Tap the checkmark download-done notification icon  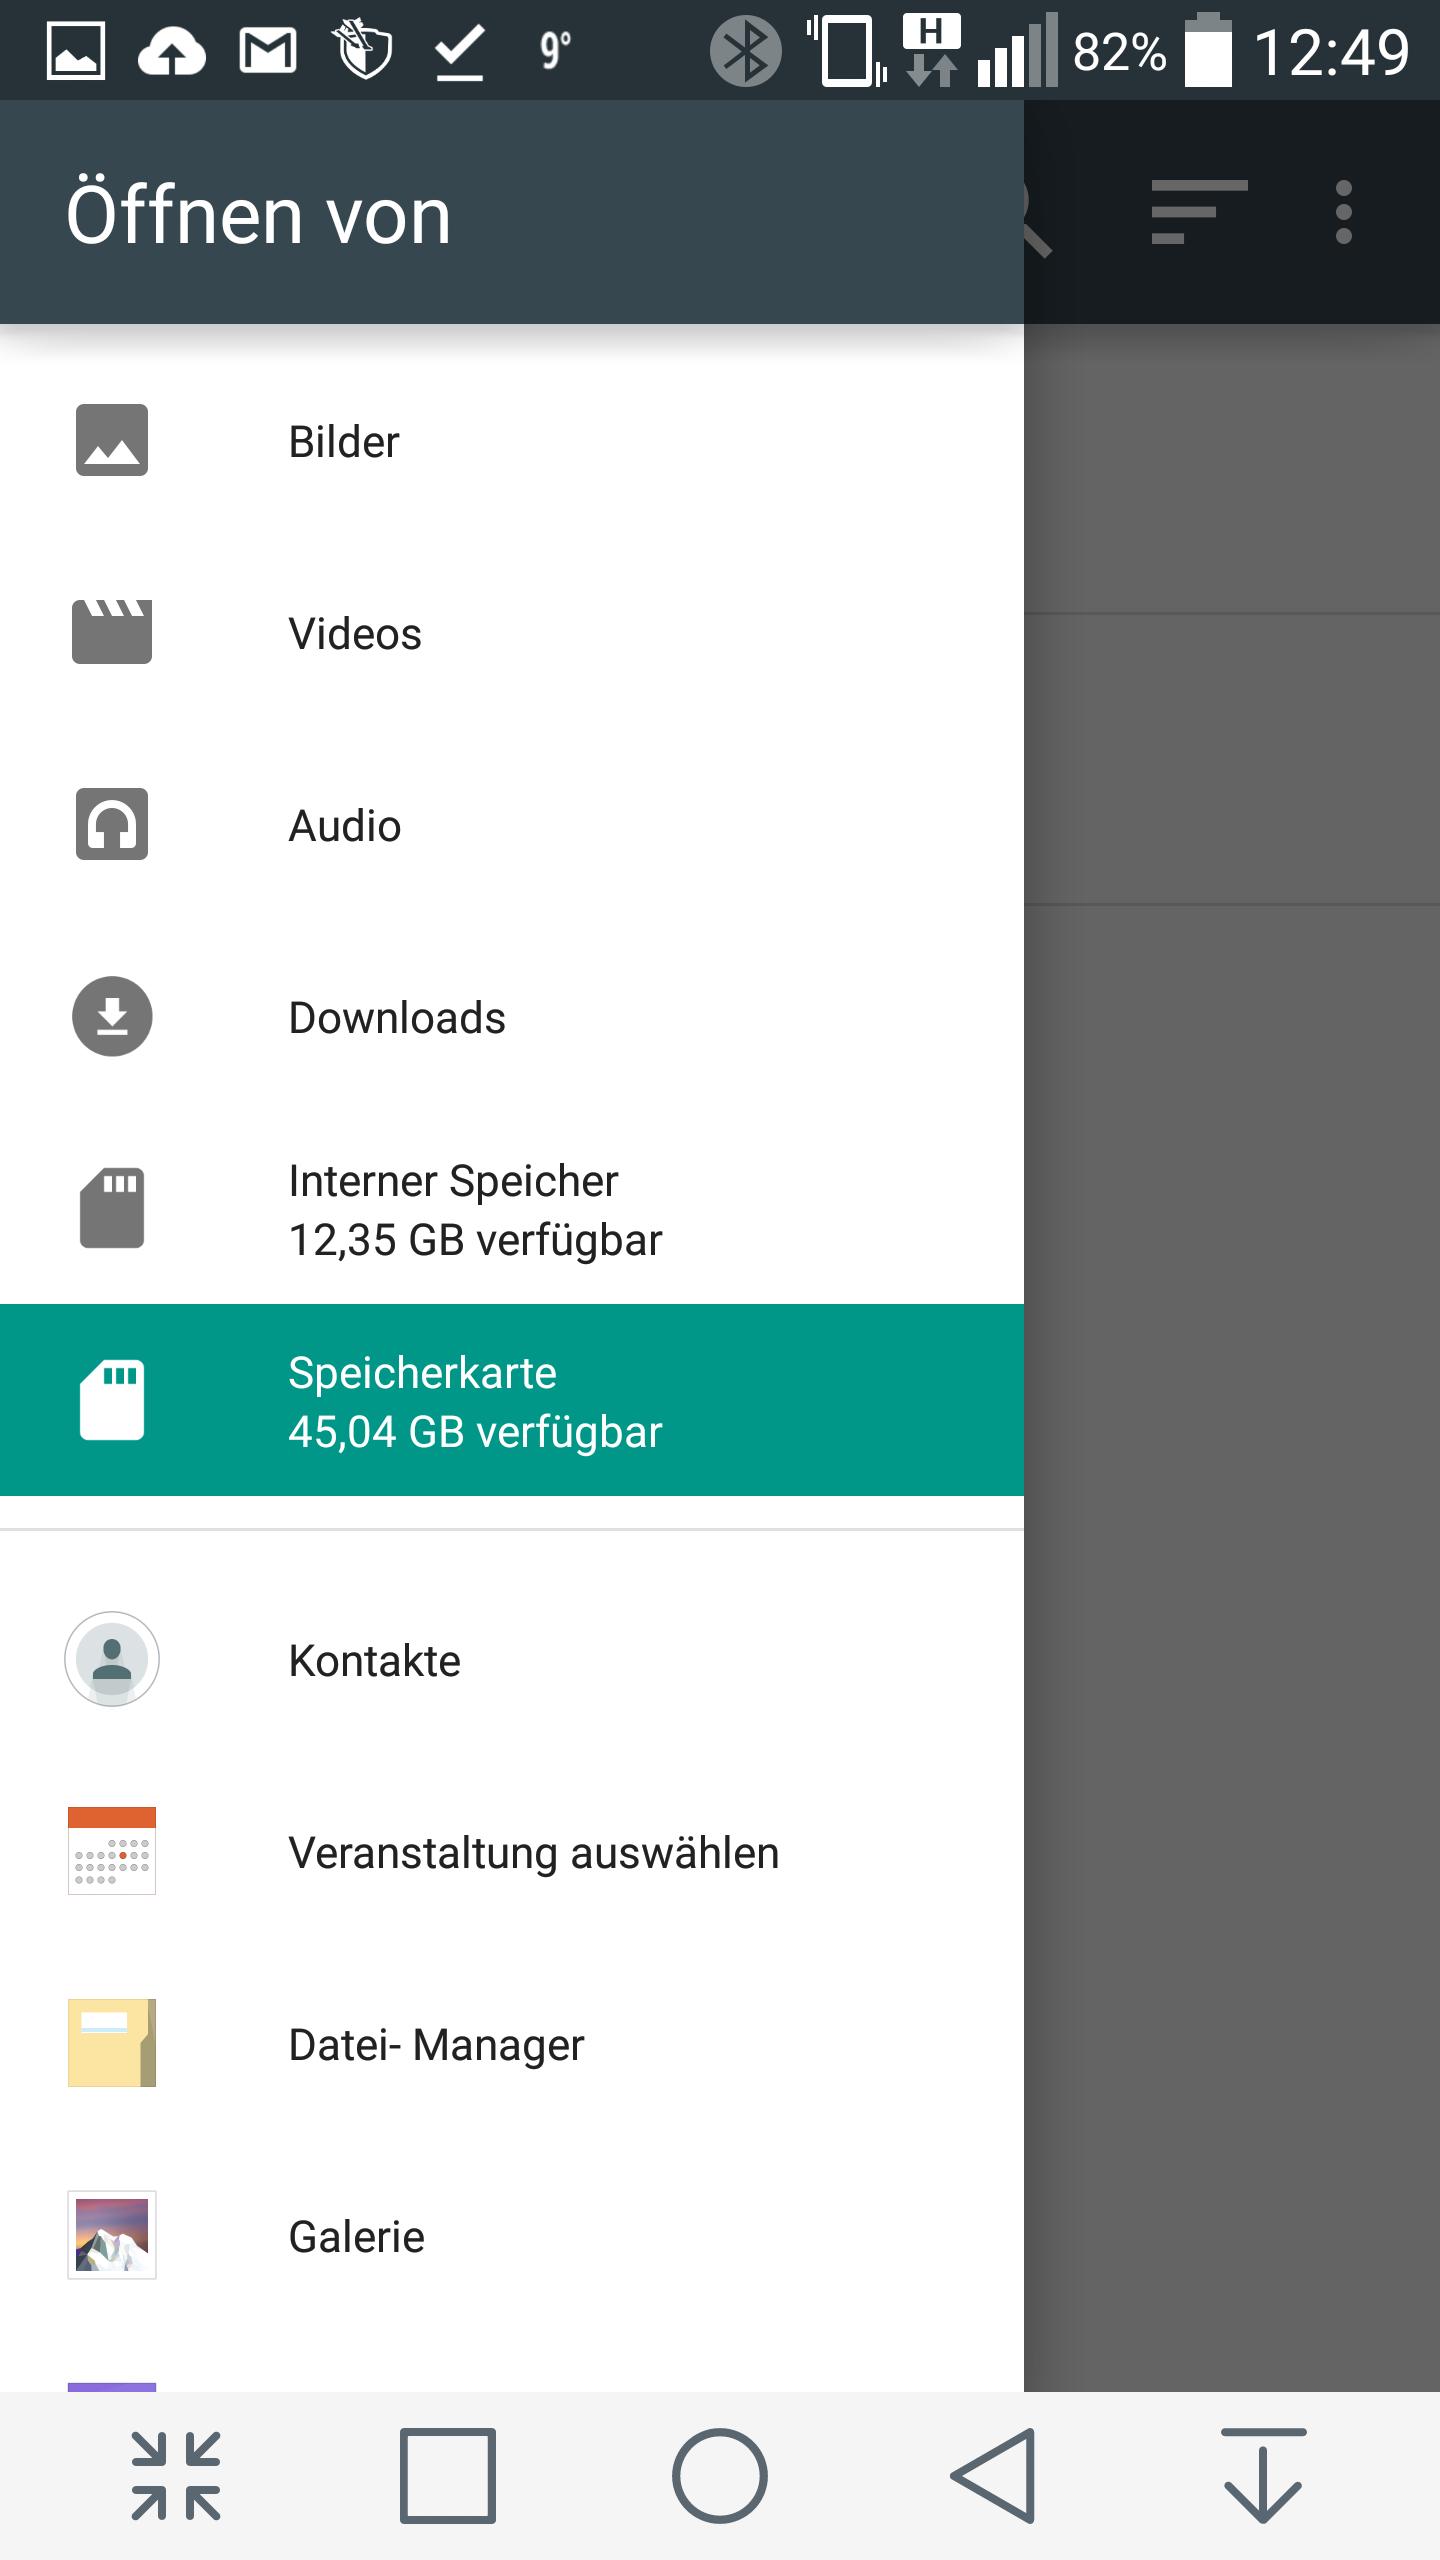point(460,51)
